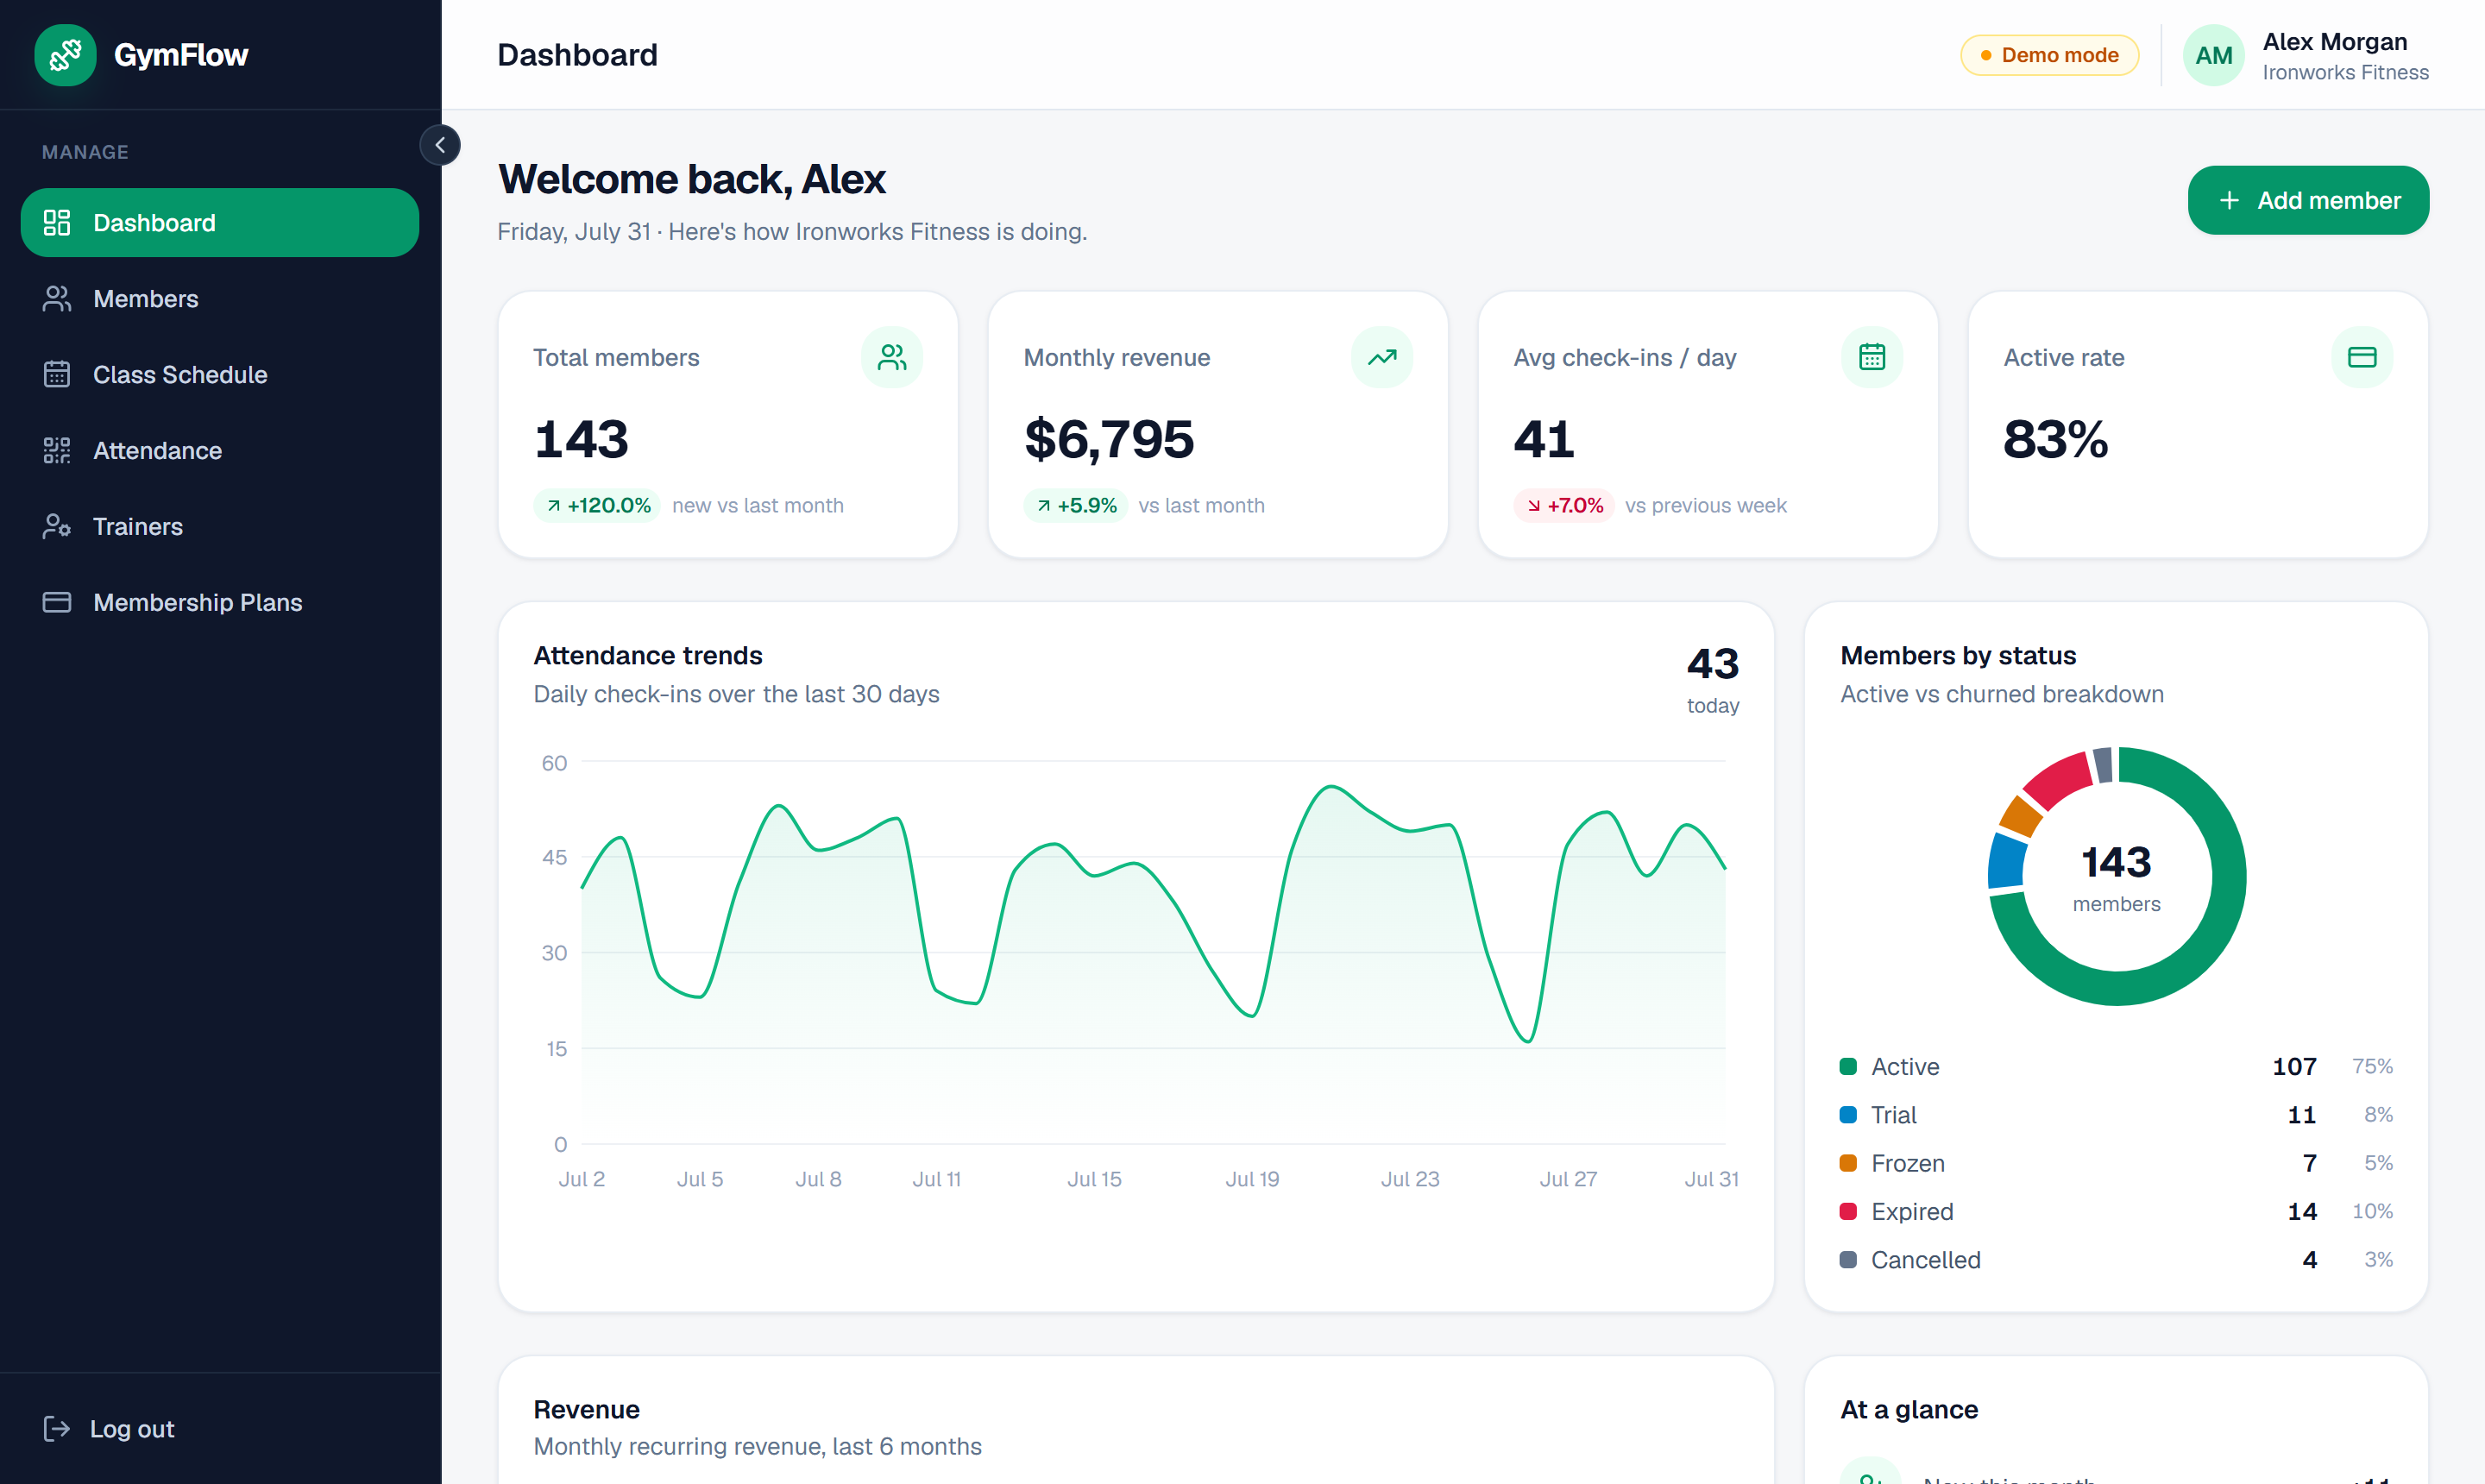The width and height of the screenshot is (2485, 1484).
Task: Click the Total members people icon
Action: click(891, 357)
